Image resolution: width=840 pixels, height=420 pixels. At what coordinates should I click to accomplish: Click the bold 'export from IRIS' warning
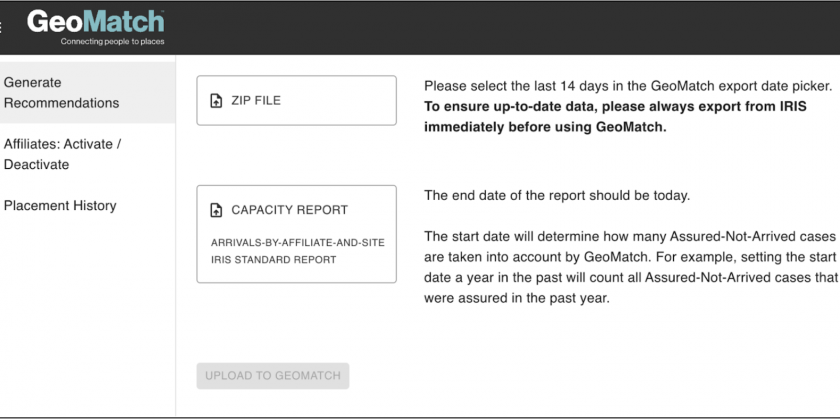(x=615, y=117)
